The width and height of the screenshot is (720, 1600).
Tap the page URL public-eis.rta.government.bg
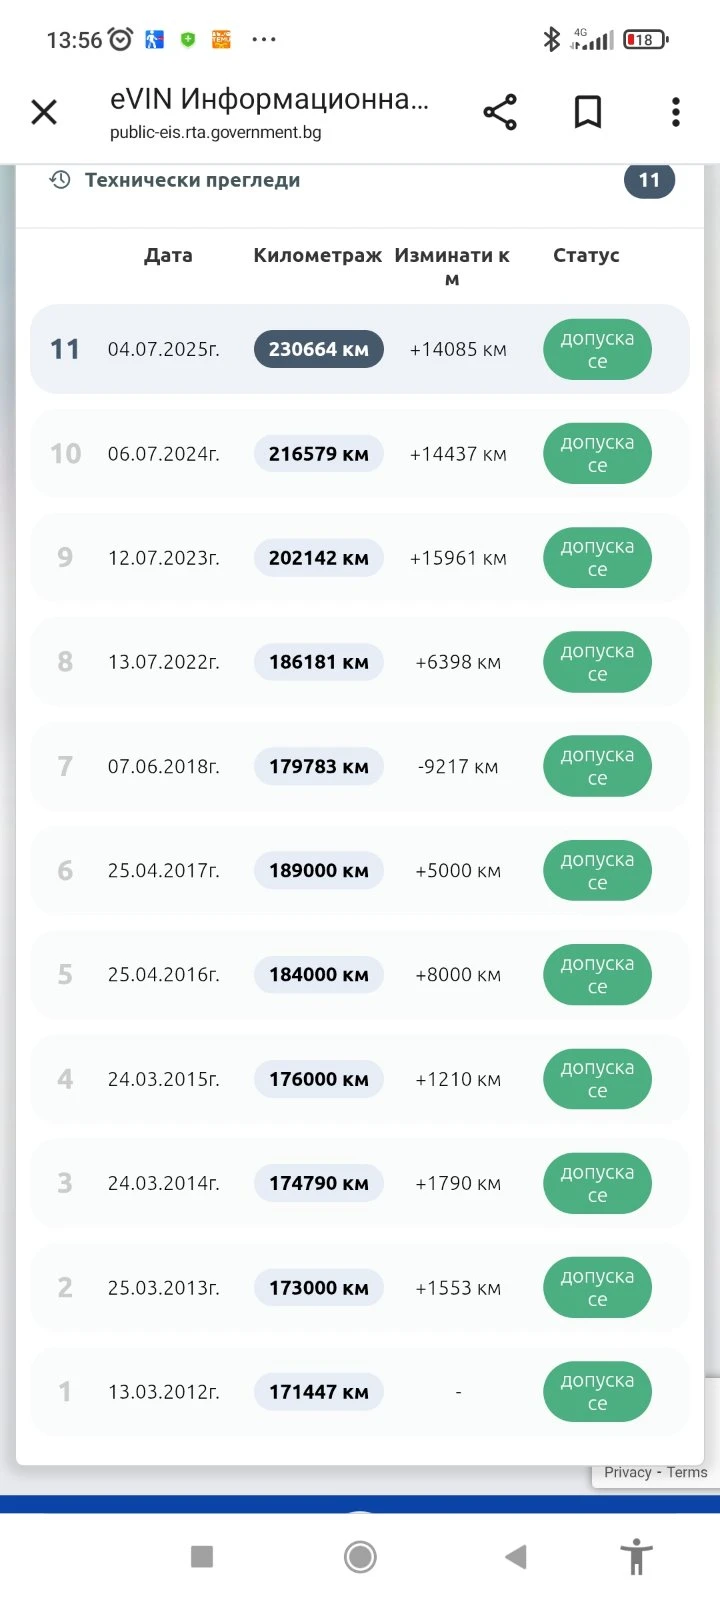pyautogui.click(x=215, y=132)
